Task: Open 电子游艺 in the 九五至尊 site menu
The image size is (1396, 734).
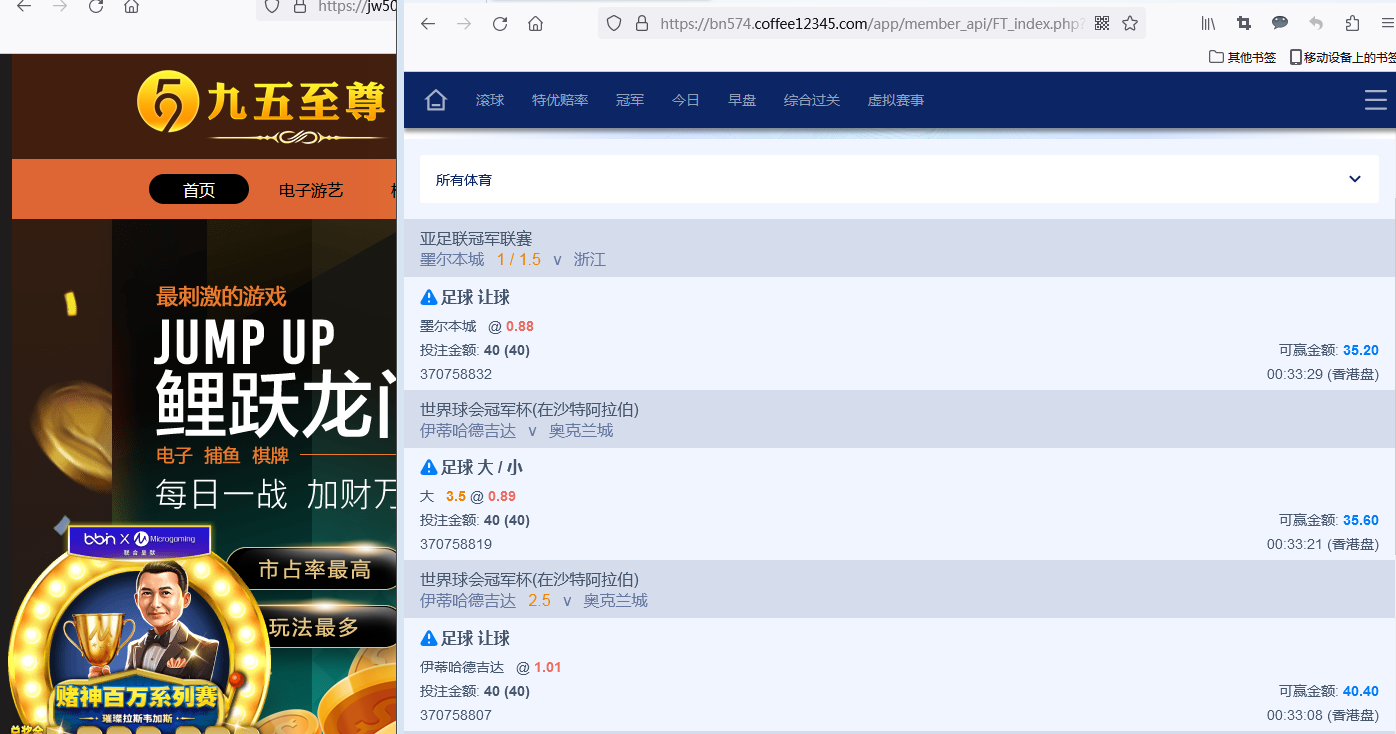Action: (311, 189)
